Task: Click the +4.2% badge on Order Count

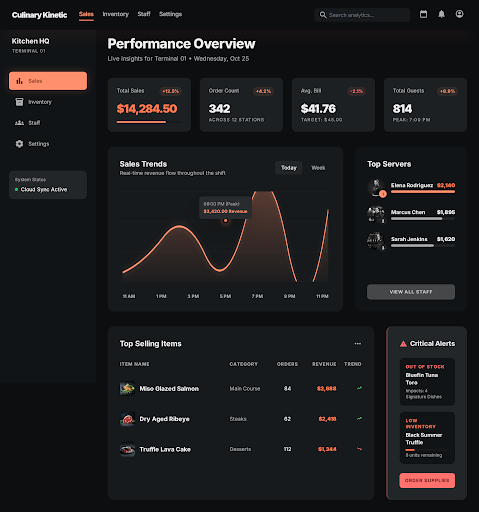Action: pos(263,91)
